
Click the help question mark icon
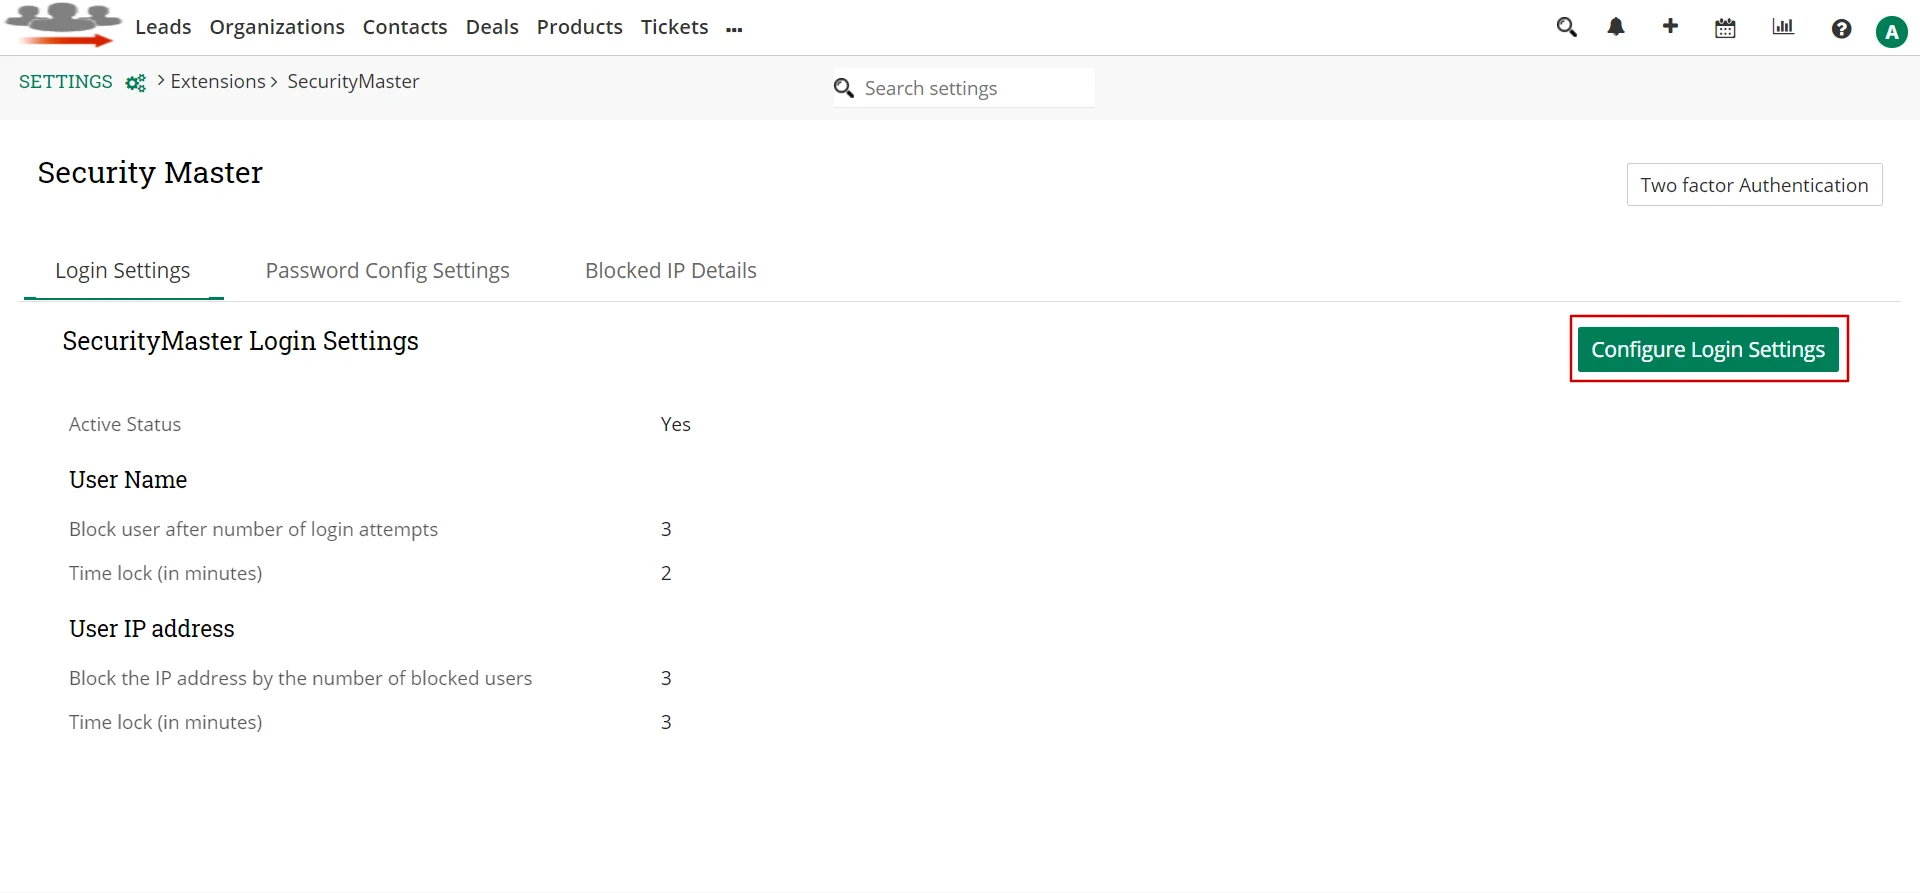pyautogui.click(x=1842, y=29)
